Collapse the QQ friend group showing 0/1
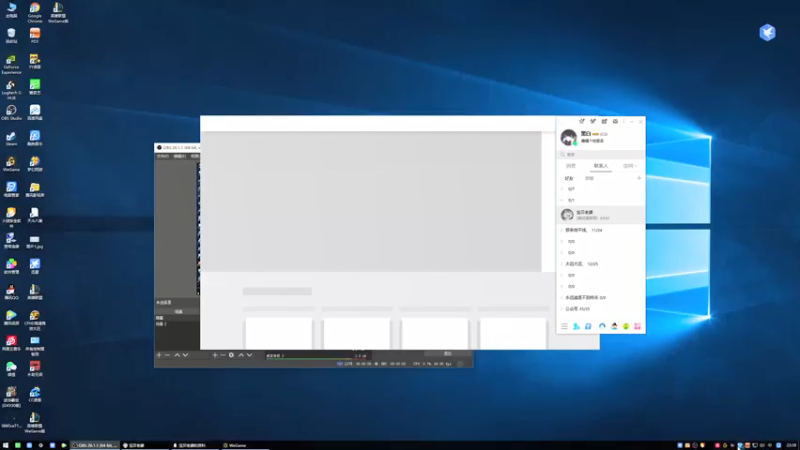The image size is (800, 450). [x=600, y=200]
